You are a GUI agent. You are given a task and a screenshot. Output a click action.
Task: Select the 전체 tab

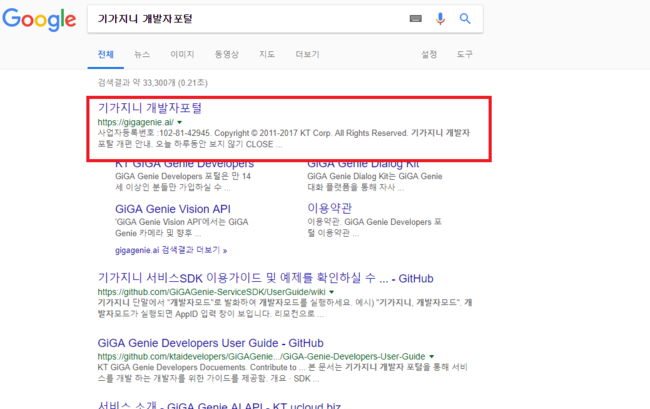coord(105,54)
